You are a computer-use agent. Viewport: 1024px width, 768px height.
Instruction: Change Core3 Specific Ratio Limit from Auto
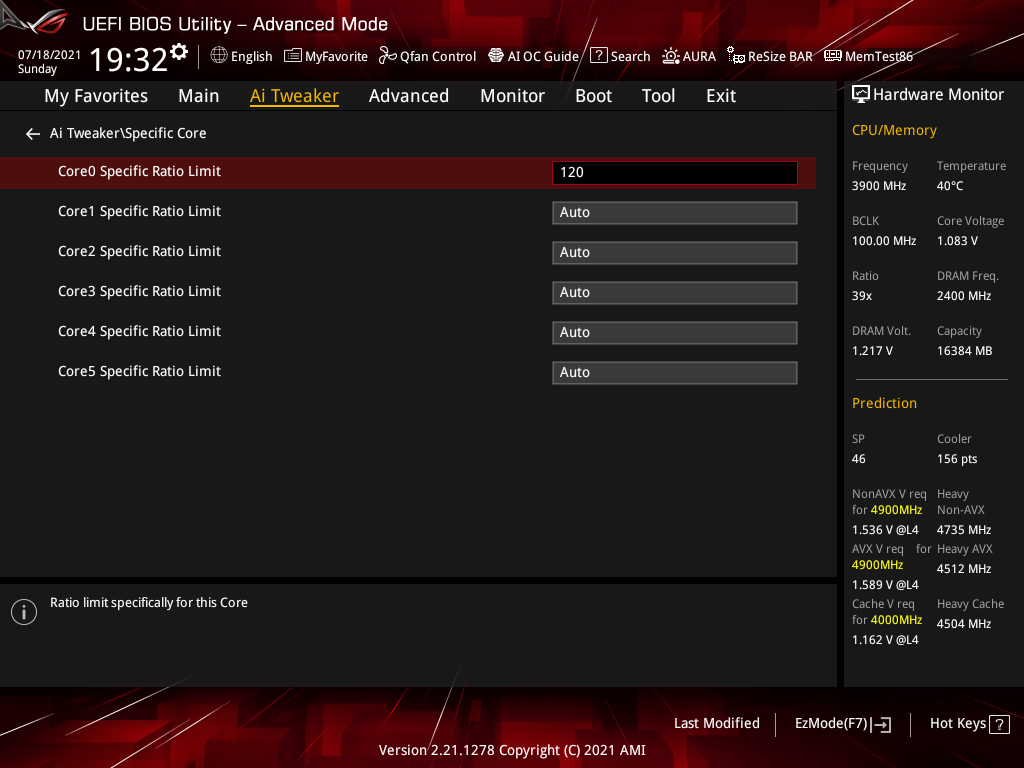coord(674,292)
